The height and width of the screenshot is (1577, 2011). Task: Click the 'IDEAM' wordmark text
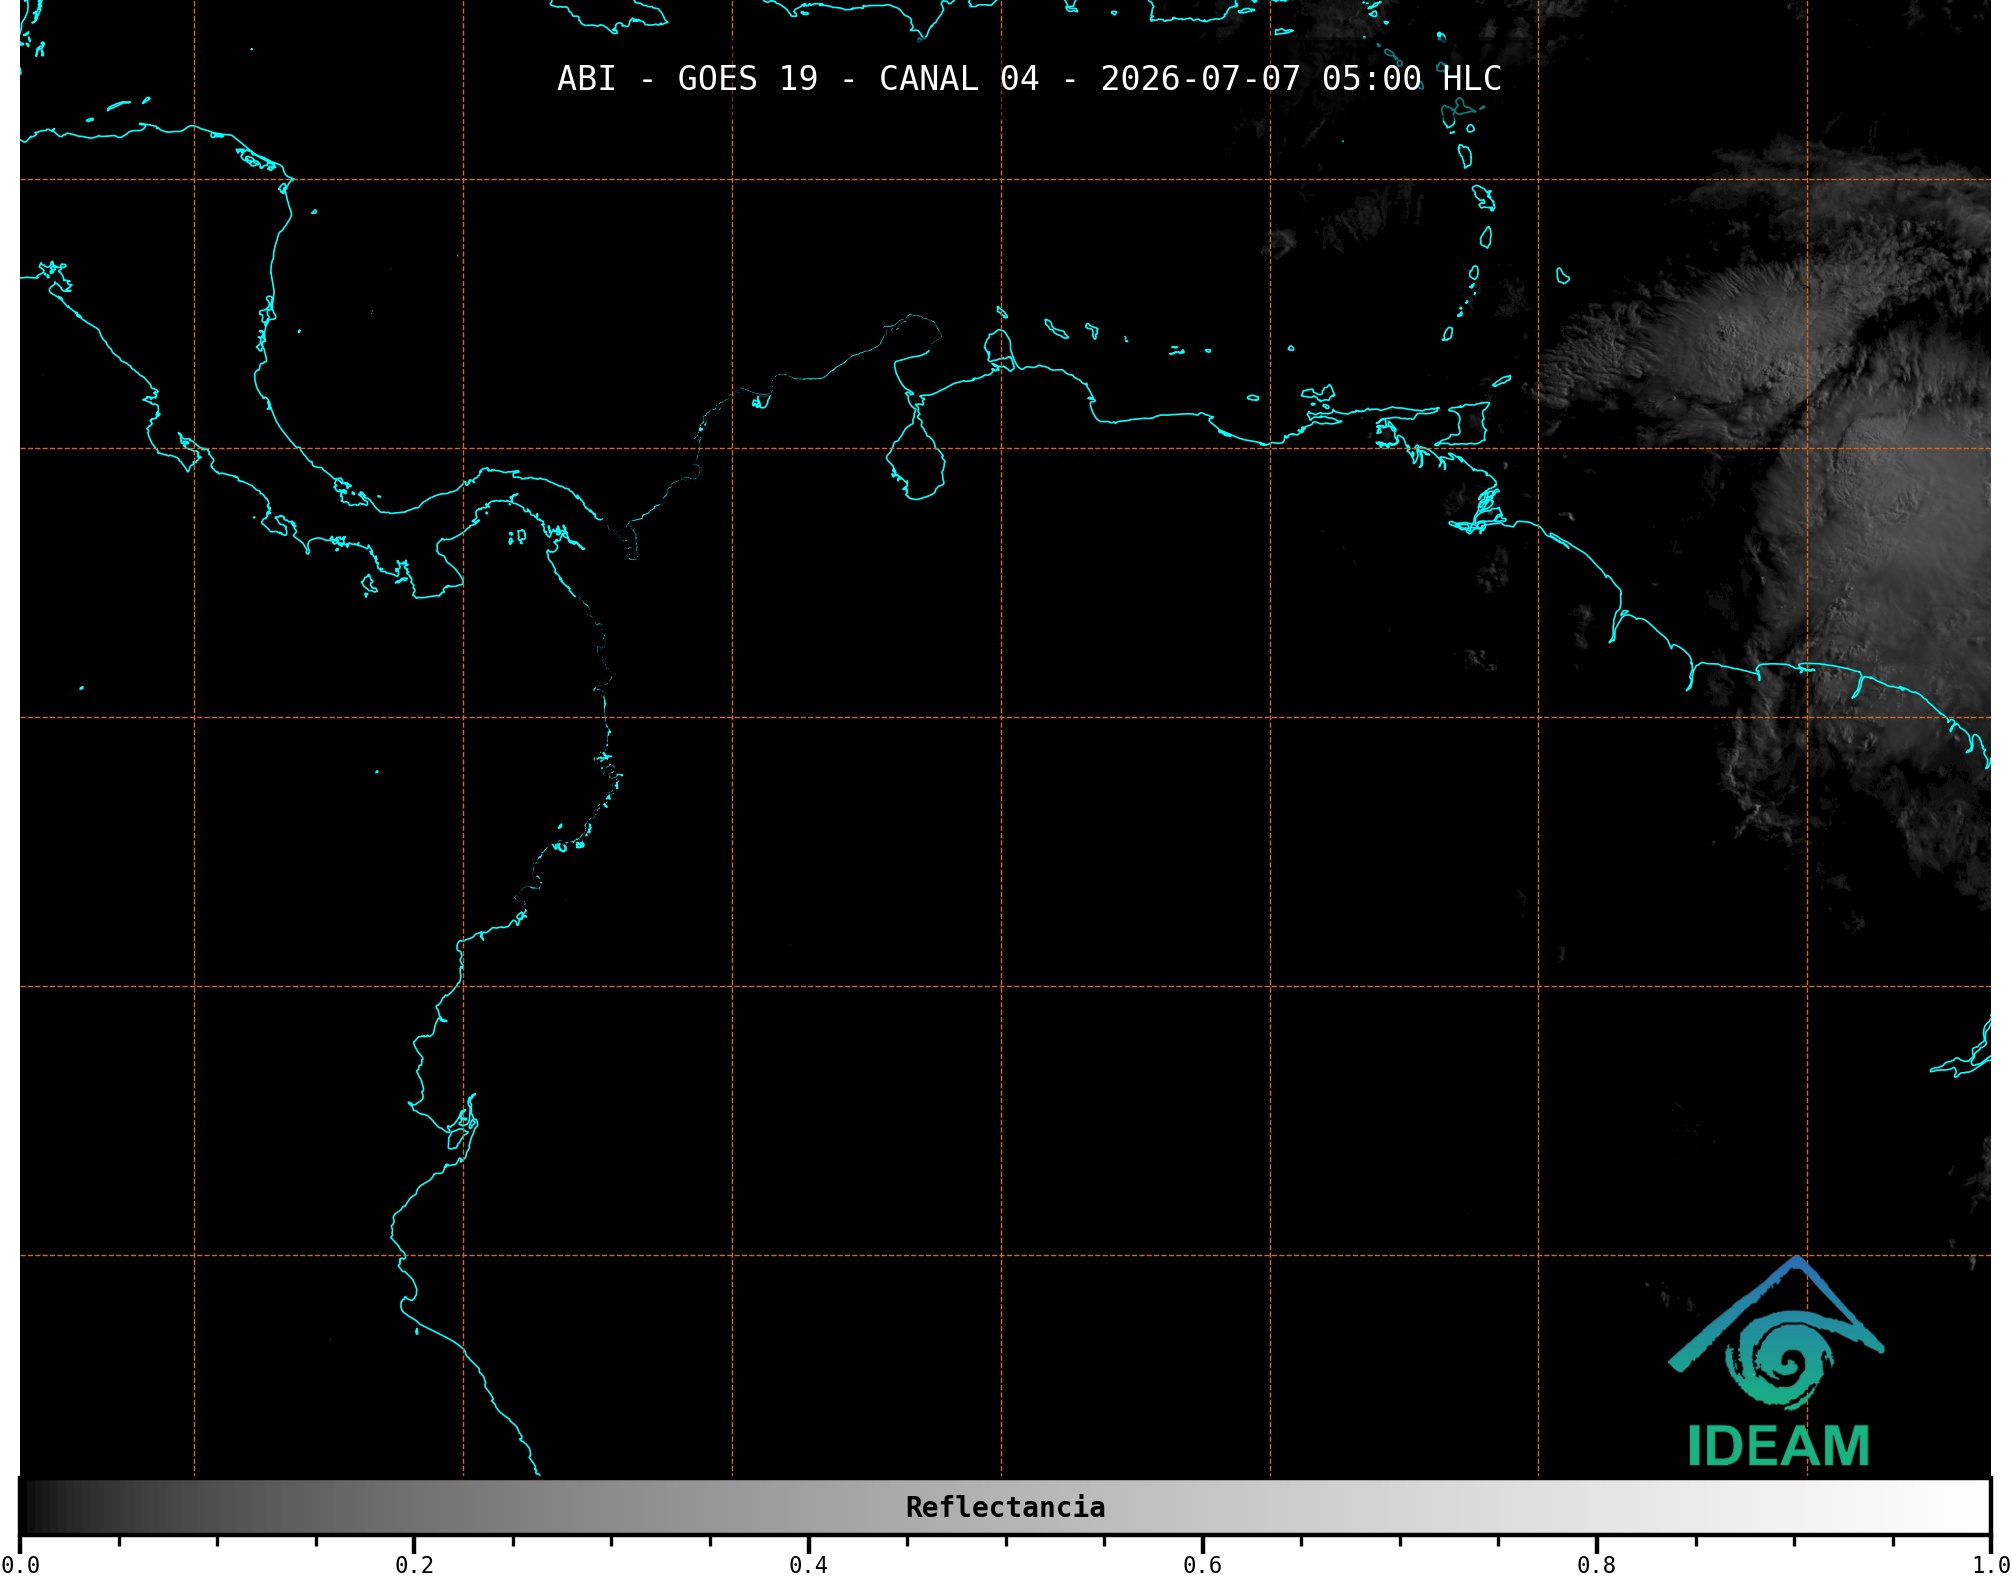click(1778, 1446)
